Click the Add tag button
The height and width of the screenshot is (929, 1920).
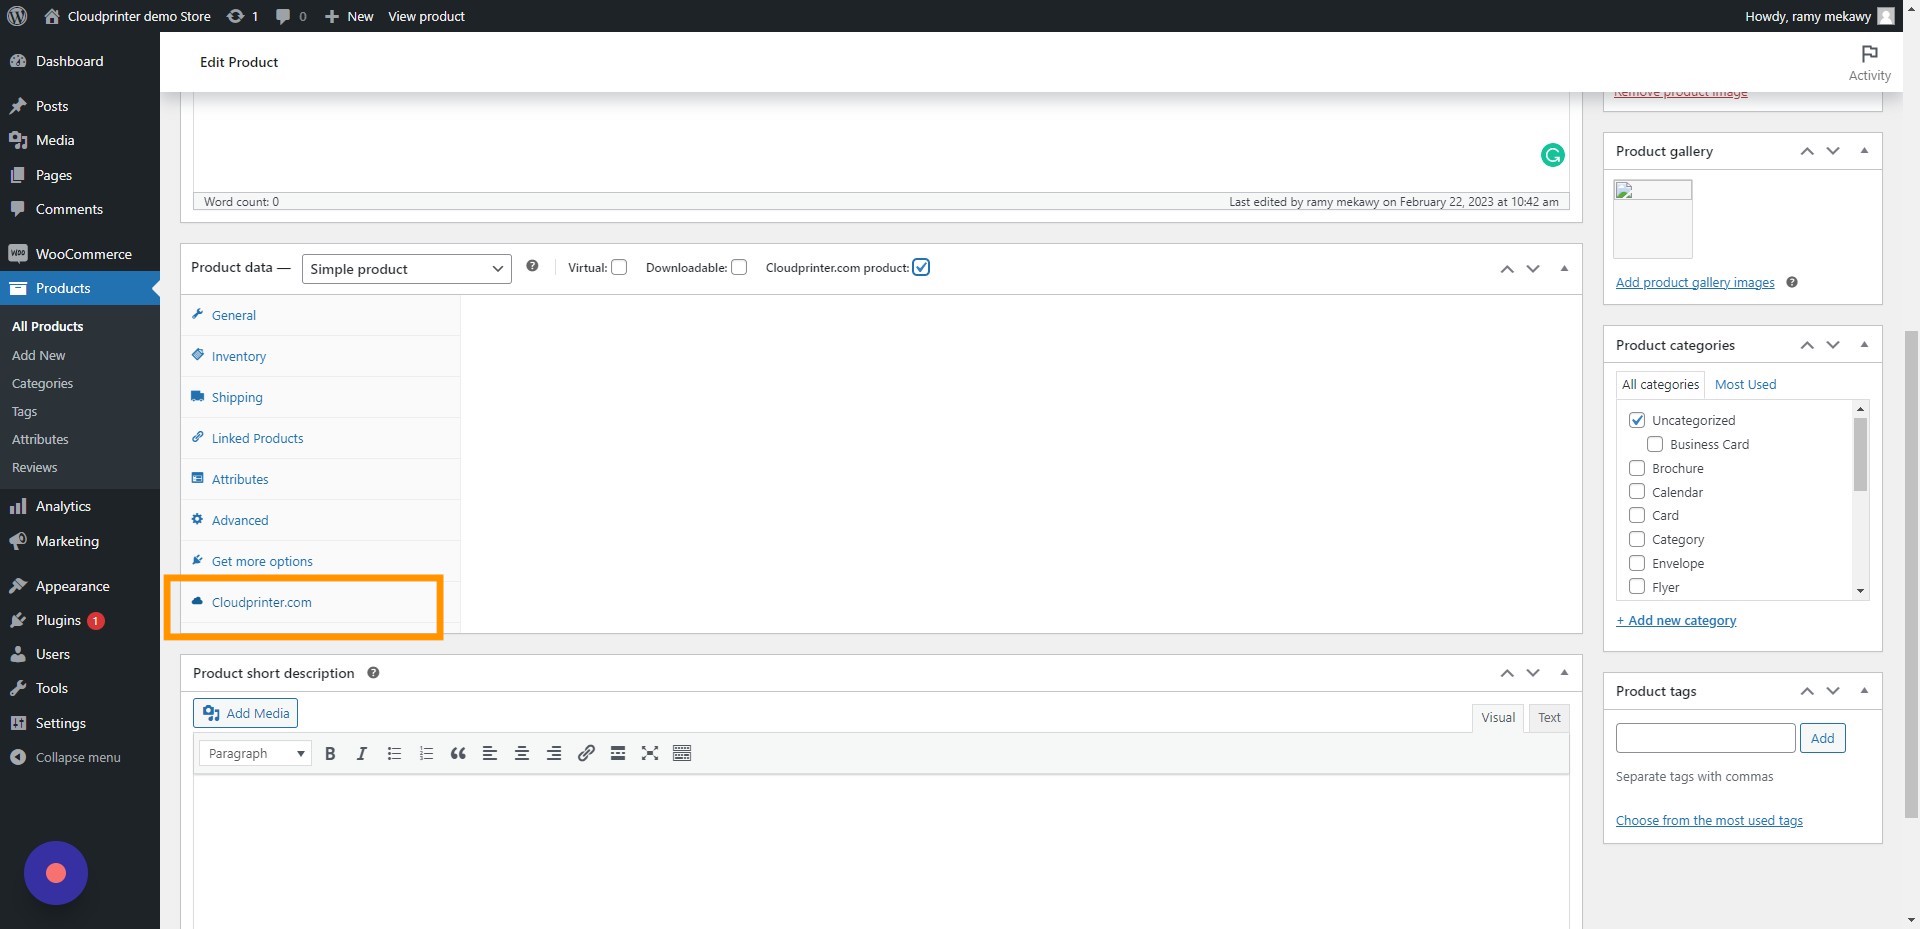point(1822,738)
